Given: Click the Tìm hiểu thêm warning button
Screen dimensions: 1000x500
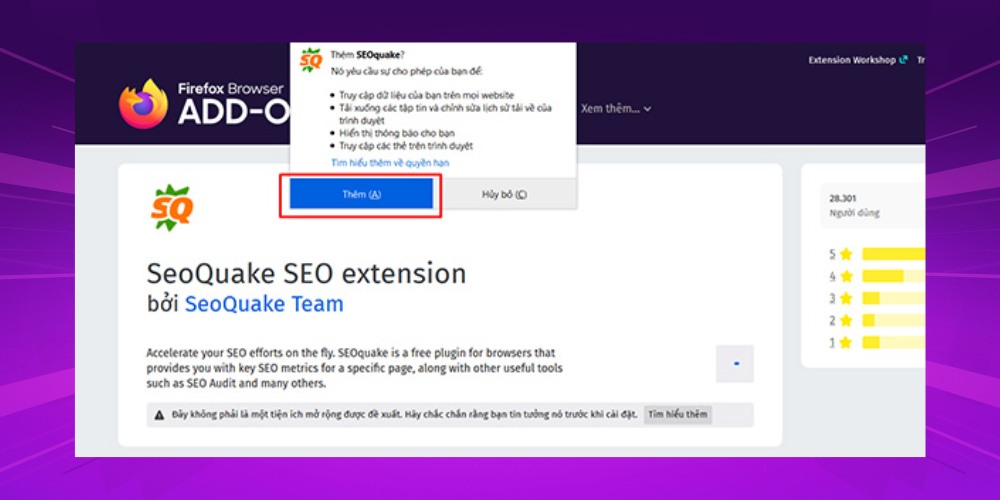Looking at the screenshot, I should coord(677,415).
